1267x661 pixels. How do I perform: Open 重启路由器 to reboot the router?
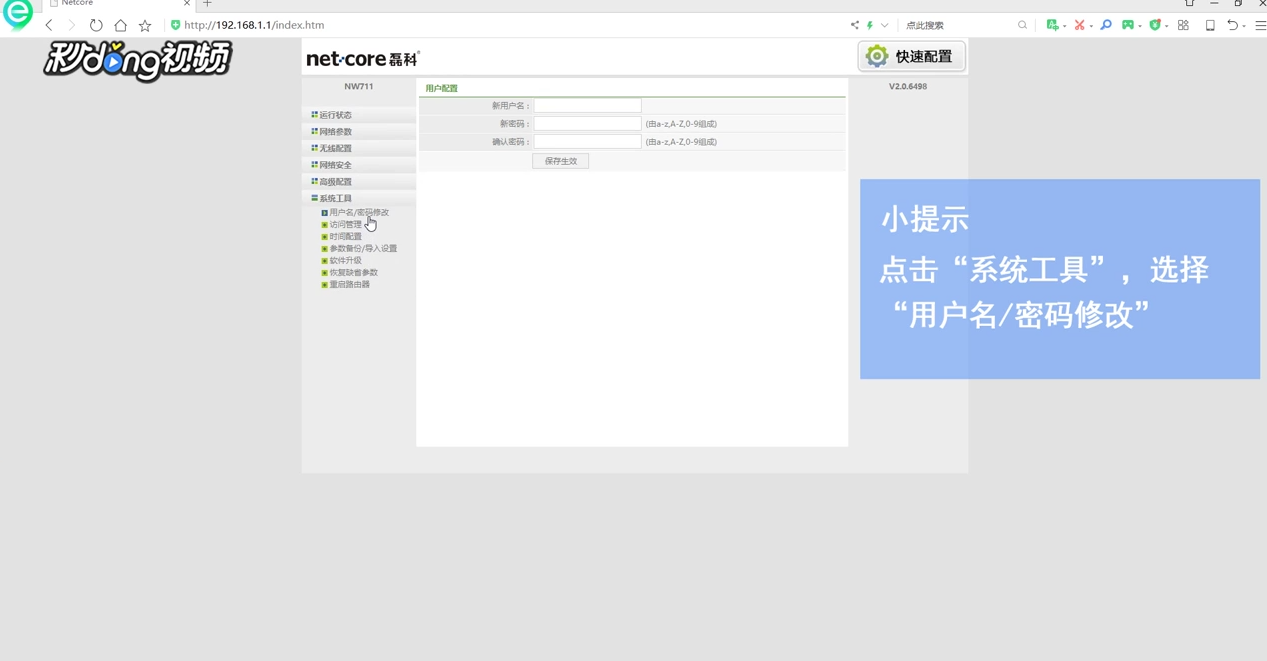349,284
